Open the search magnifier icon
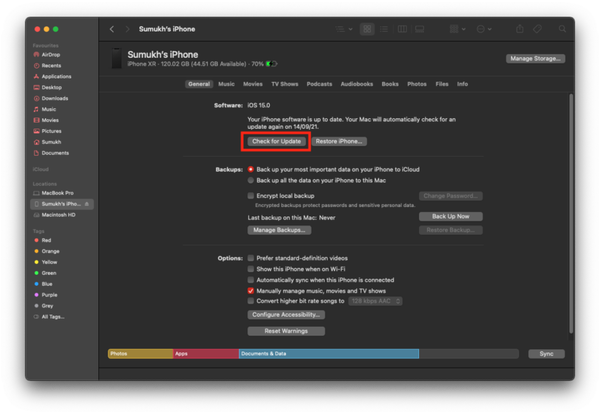This screenshot has height=414, width=600. 562,29
